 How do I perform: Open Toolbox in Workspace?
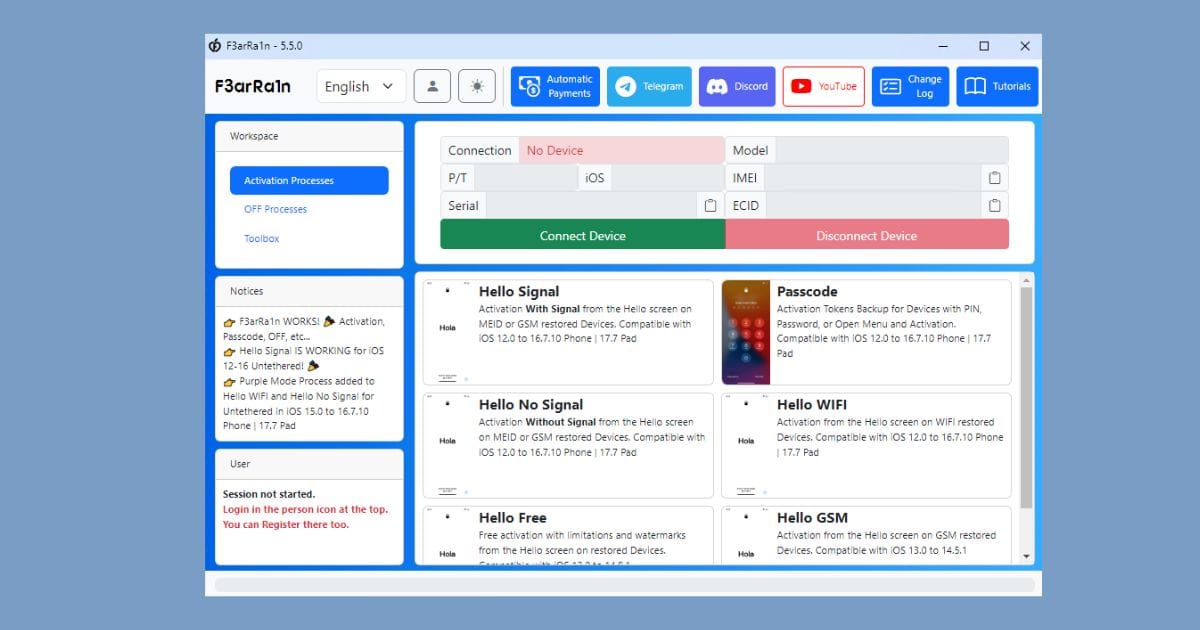(262, 238)
